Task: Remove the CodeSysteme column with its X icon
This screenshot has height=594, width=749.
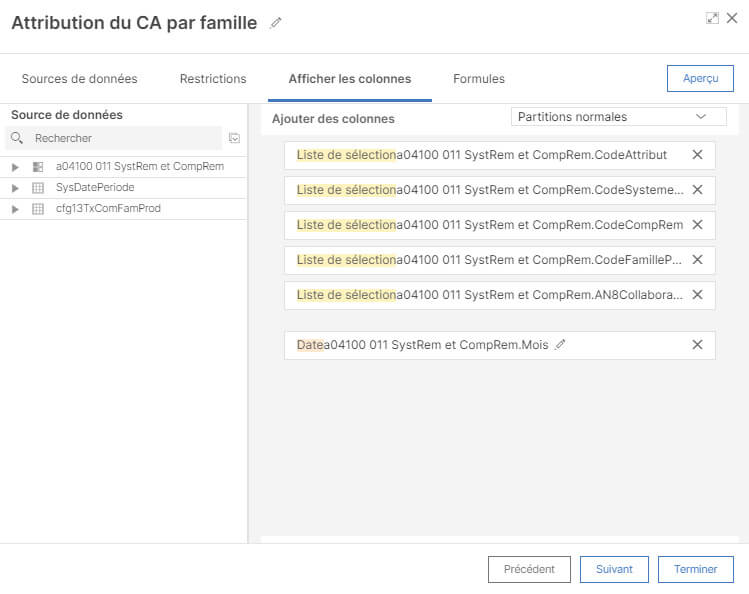Action: tap(697, 190)
